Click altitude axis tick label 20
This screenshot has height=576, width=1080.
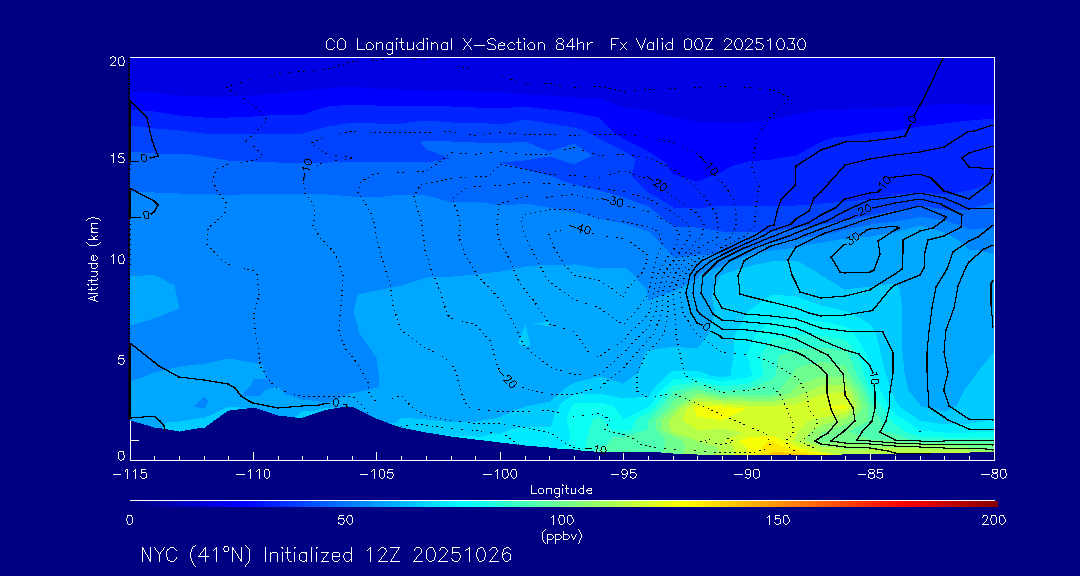(x=116, y=60)
